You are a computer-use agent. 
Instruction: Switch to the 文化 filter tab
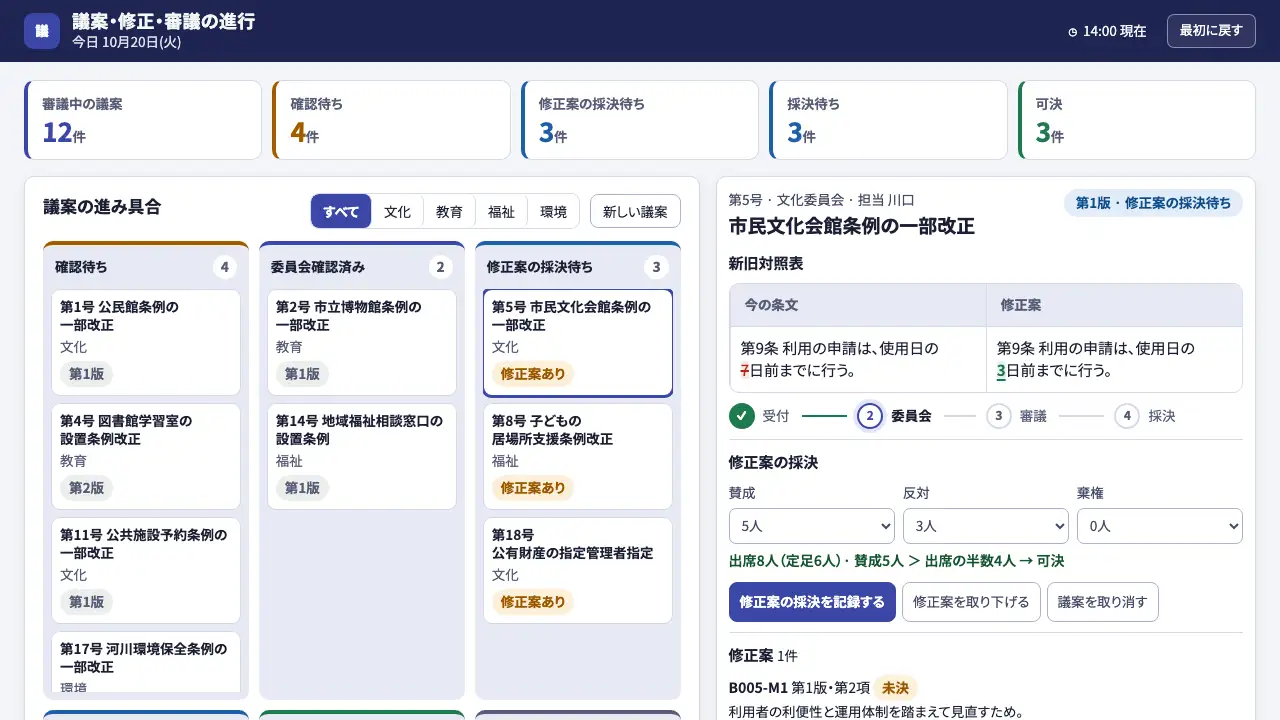click(x=397, y=211)
